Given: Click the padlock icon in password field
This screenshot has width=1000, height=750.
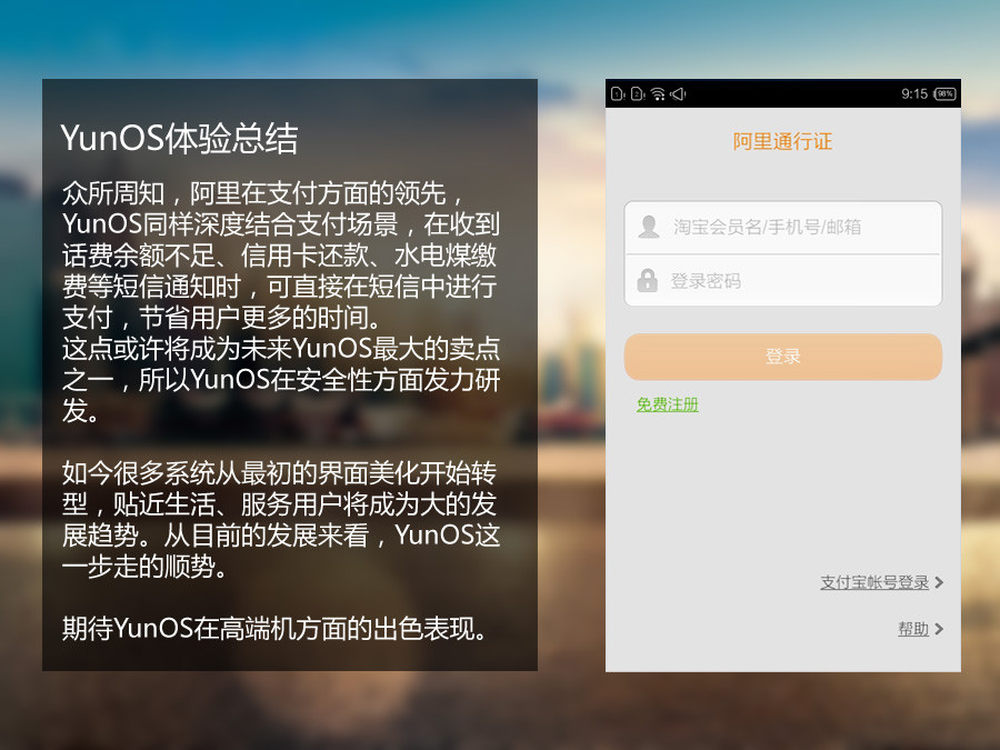Looking at the screenshot, I should point(647,280).
